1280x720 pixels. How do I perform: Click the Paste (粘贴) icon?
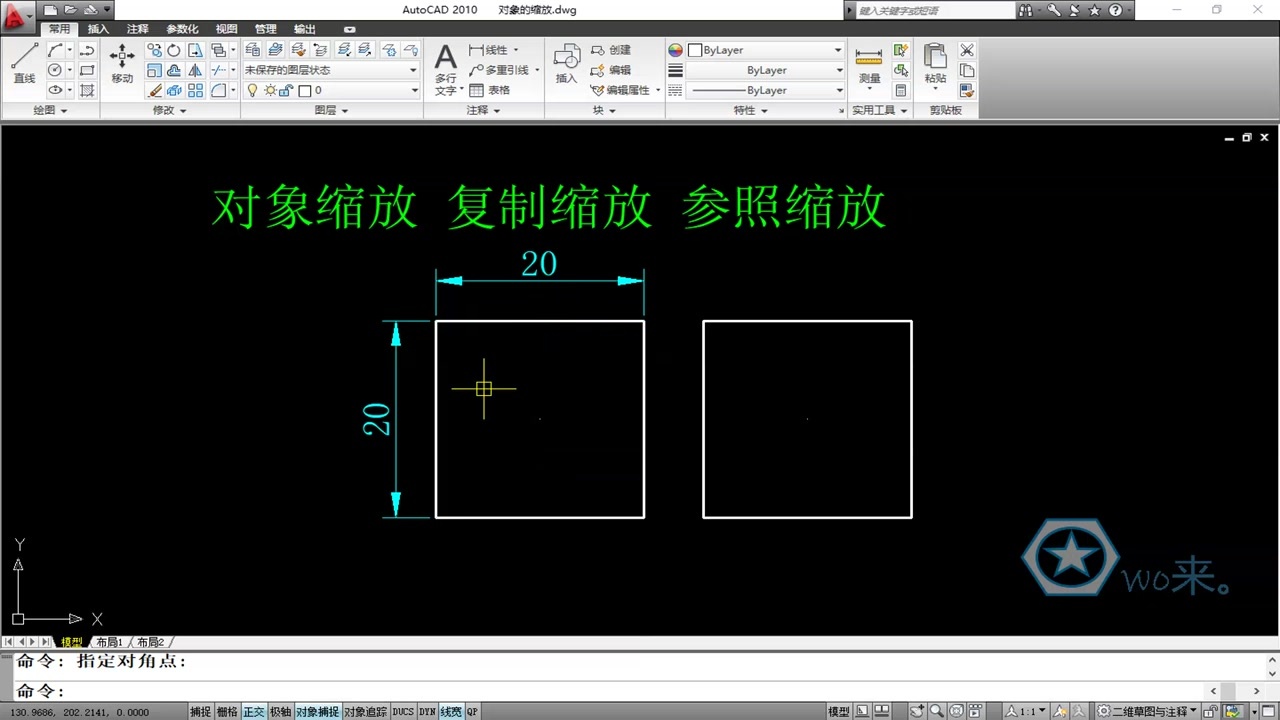pyautogui.click(x=935, y=66)
